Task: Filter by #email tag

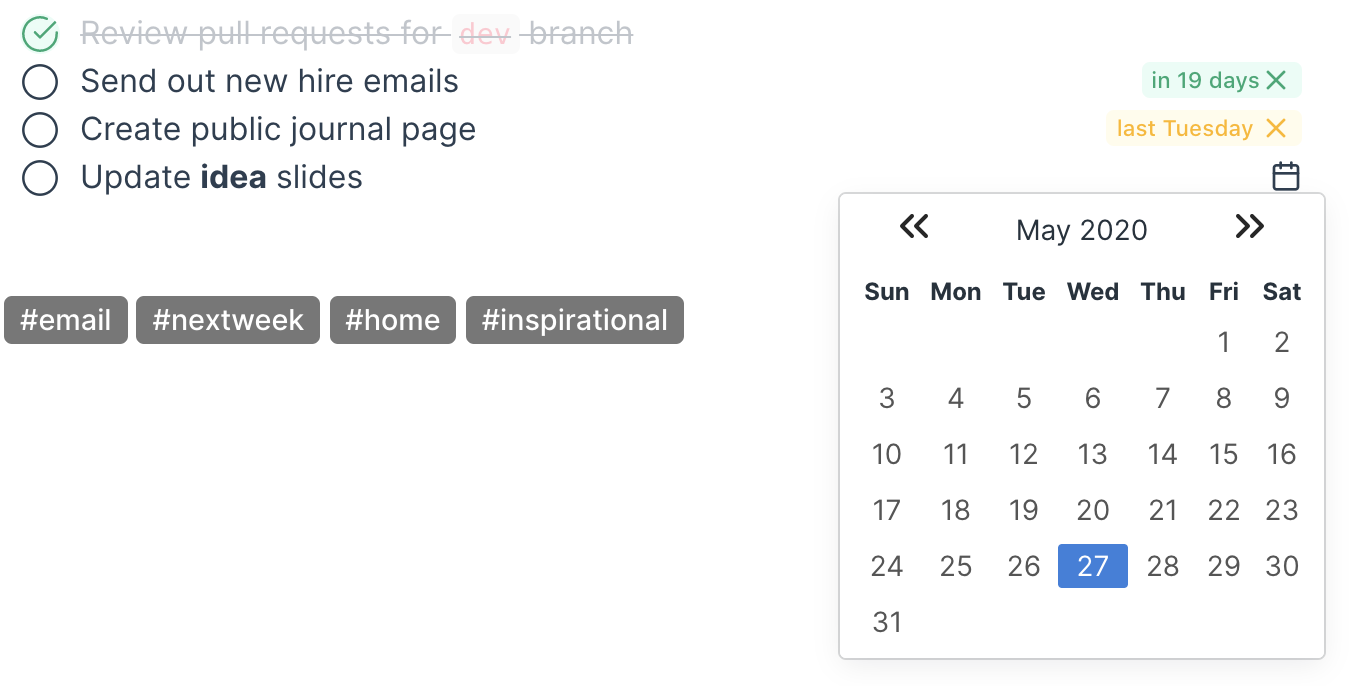Action: (x=66, y=320)
